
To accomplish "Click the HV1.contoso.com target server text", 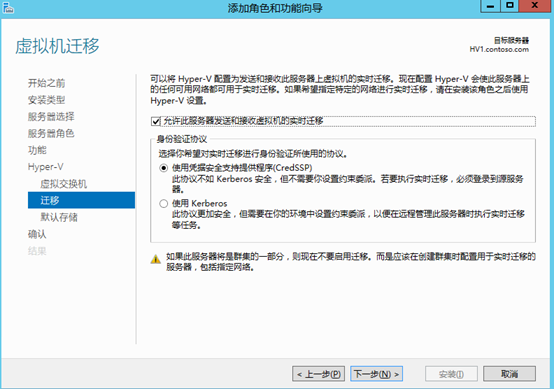I will click(499, 49).
